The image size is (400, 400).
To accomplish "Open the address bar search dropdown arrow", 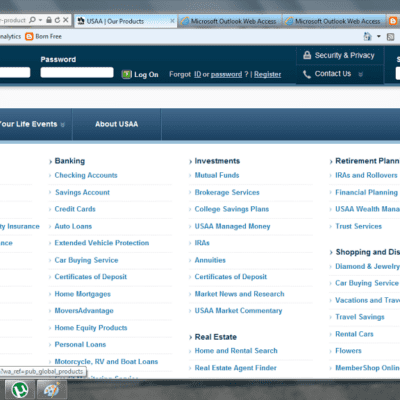I will [x=40, y=20].
